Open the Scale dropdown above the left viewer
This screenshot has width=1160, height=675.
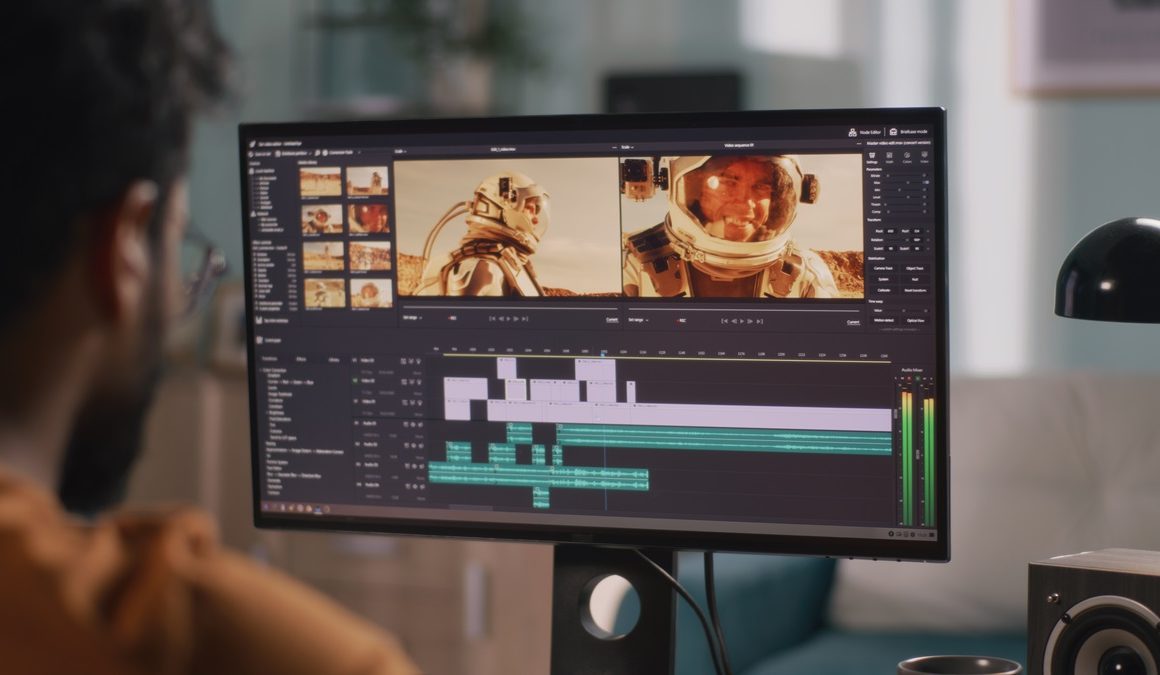pyautogui.click(x=400, y=150)
